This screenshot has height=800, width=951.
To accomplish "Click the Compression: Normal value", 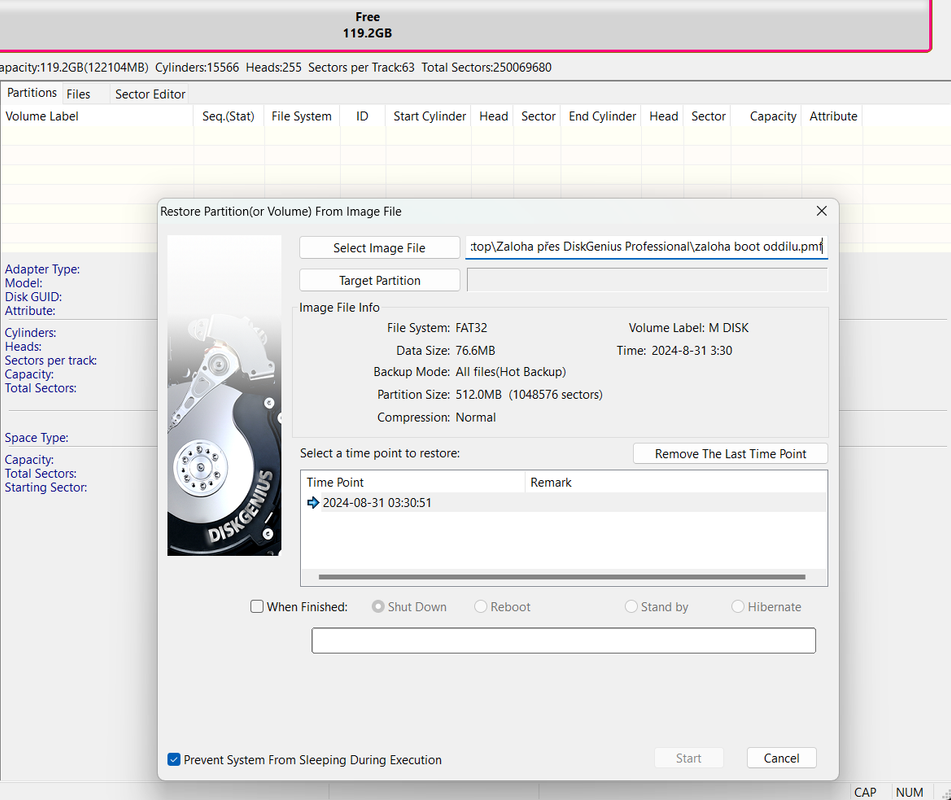I will point(476,417).
